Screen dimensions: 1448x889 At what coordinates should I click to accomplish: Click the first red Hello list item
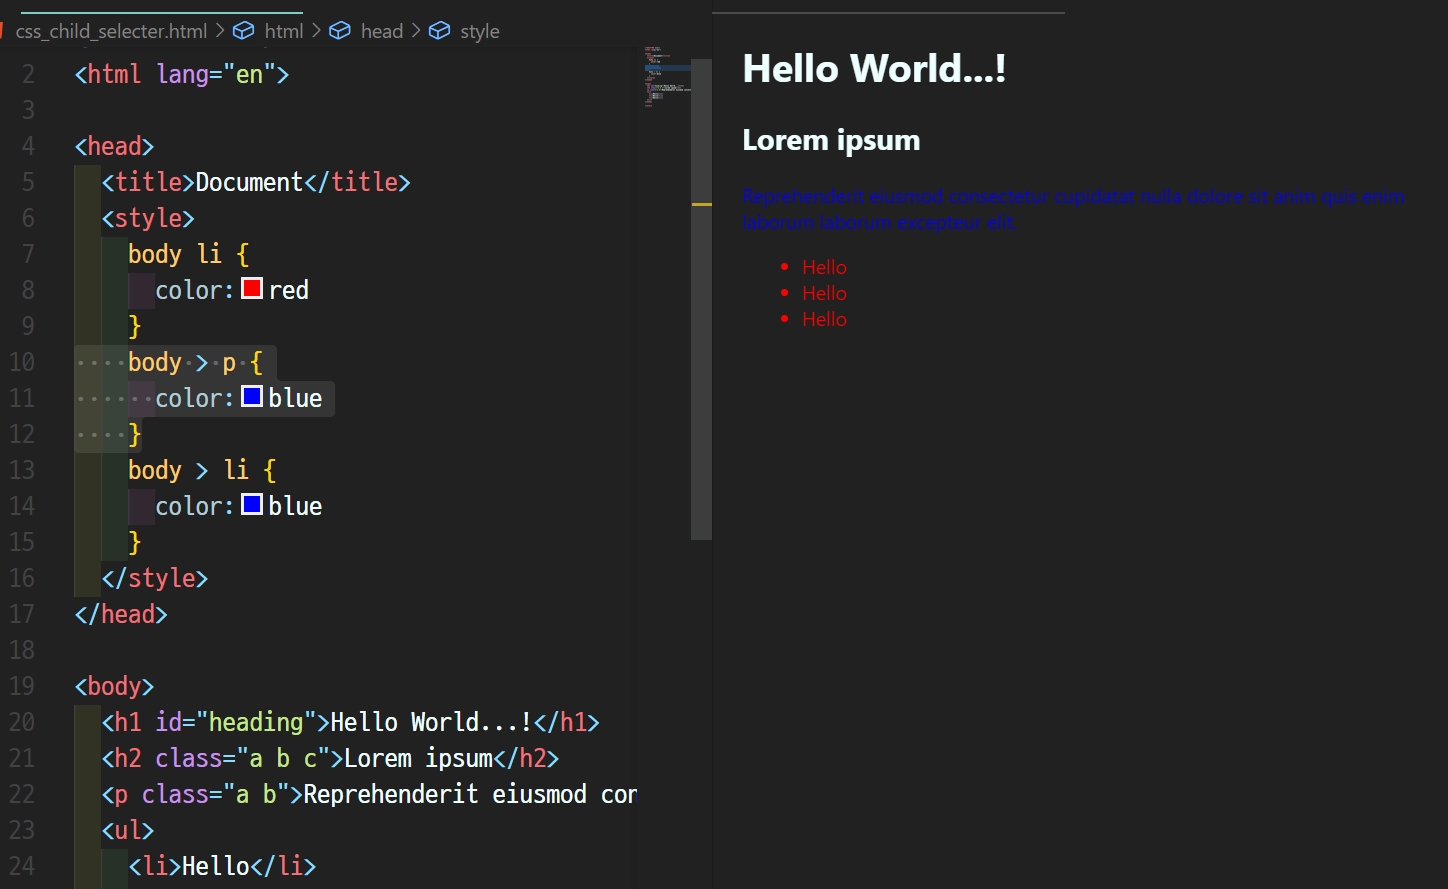[x=824, y=267]
